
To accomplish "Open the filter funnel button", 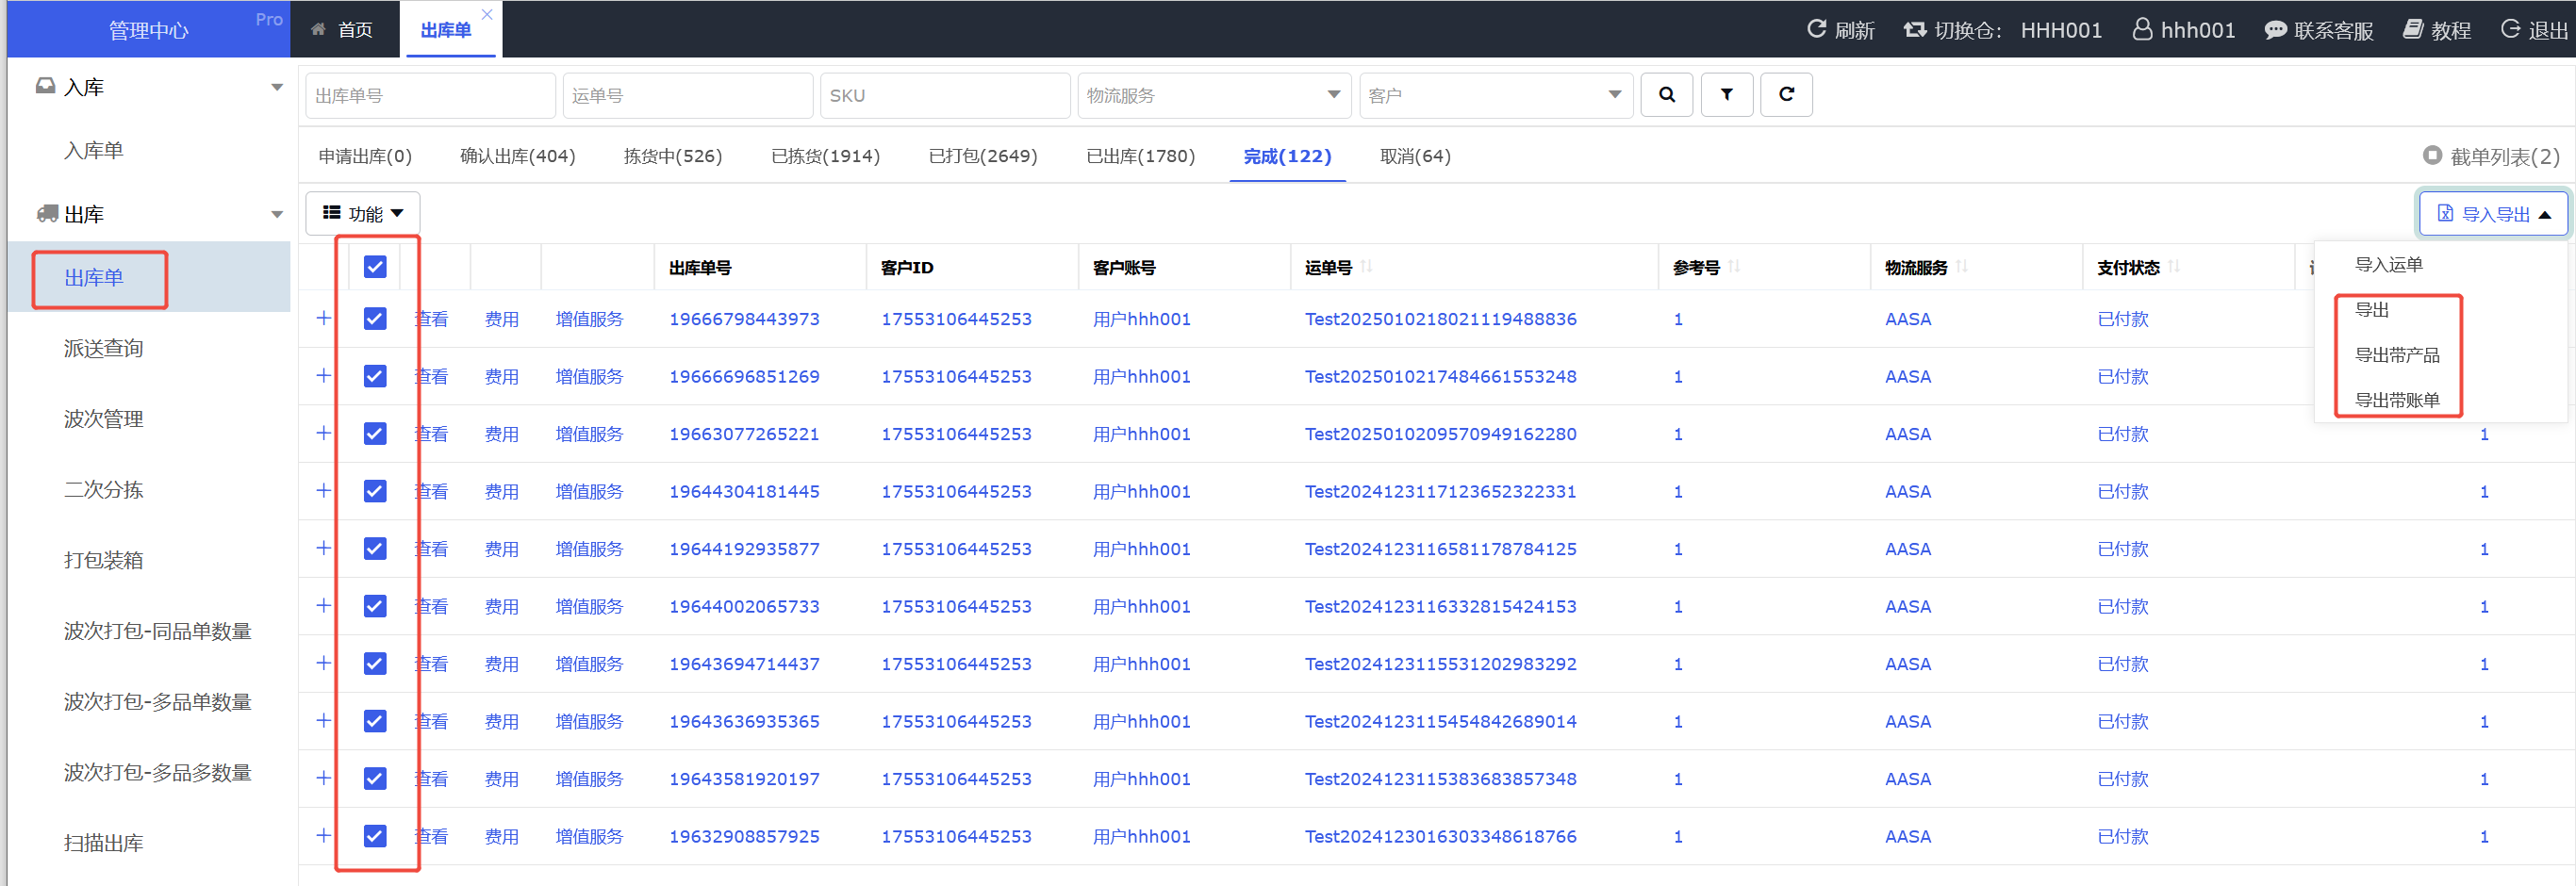I will click(x=1726, y=95).
